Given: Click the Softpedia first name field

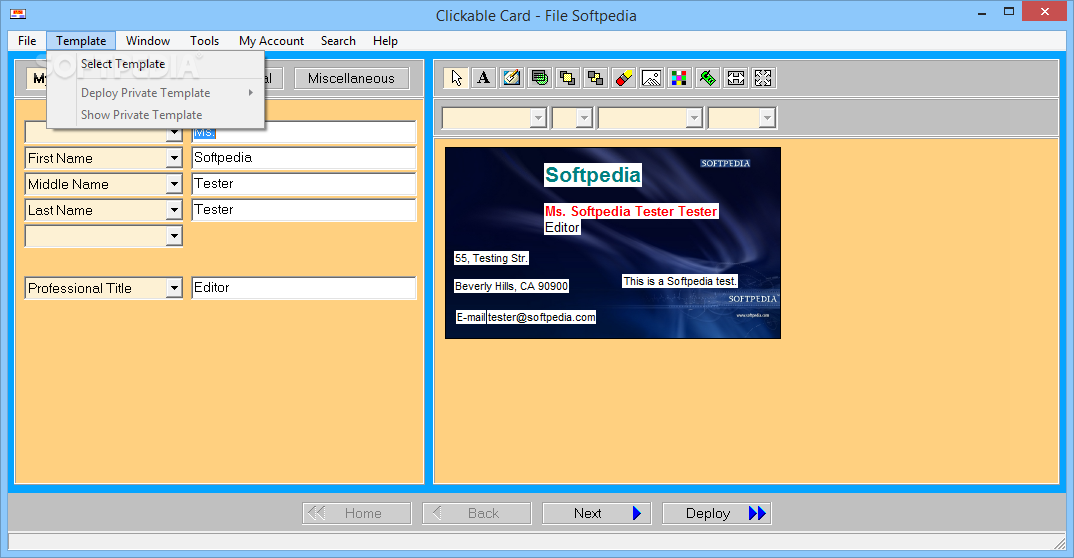Looking at the screenshot, I should pyautogui.click(x=303, y=158).
